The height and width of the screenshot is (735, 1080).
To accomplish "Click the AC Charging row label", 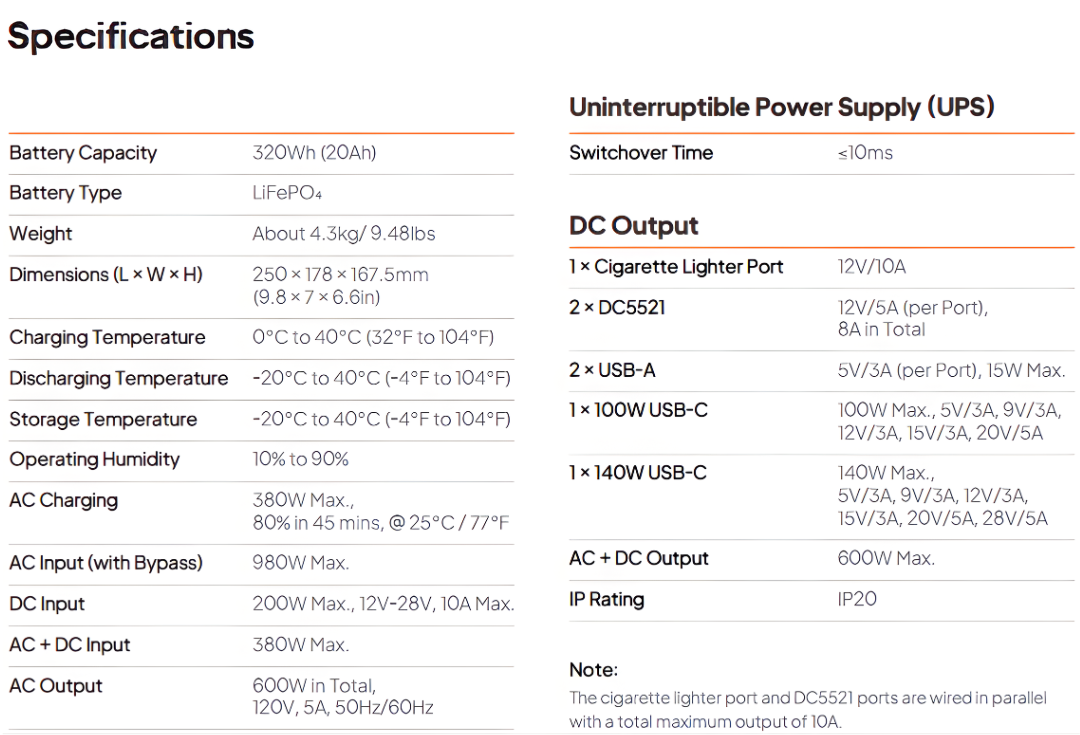I will tap(63, 500).
